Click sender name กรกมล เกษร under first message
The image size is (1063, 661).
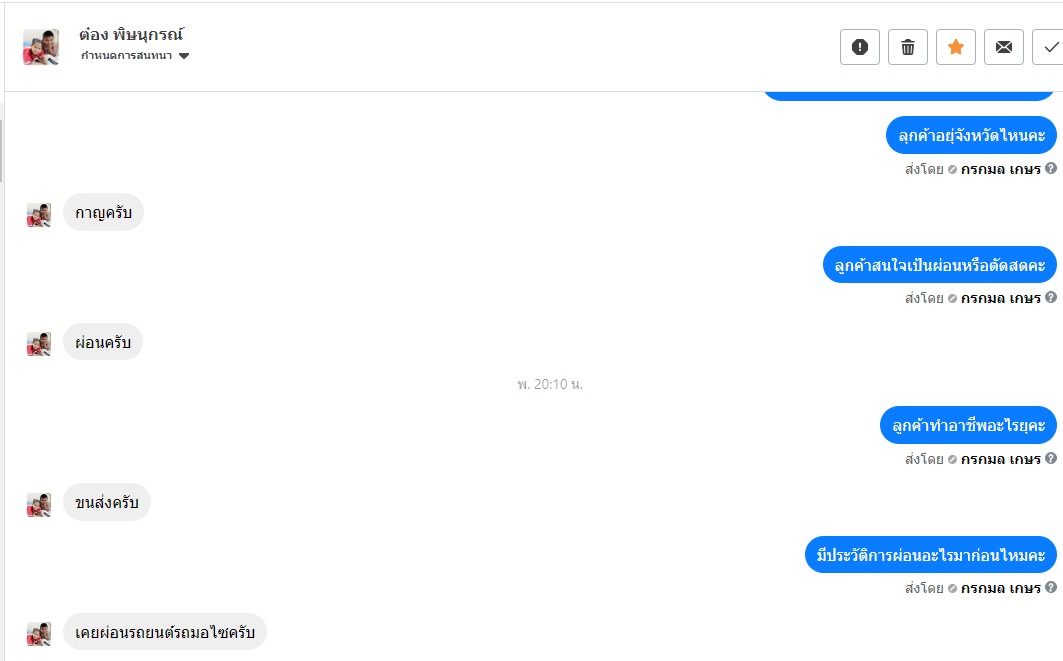1001,169
